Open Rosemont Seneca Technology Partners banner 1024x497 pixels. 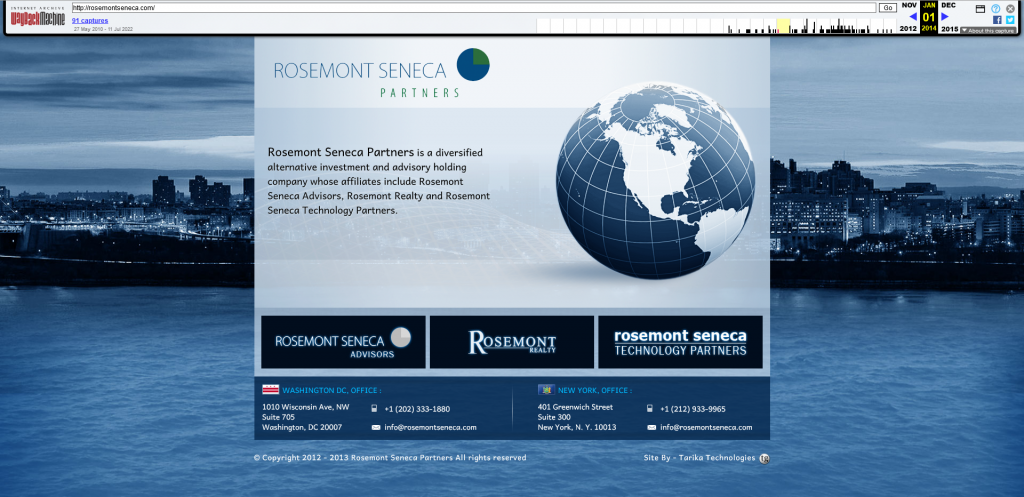(680, 342)
